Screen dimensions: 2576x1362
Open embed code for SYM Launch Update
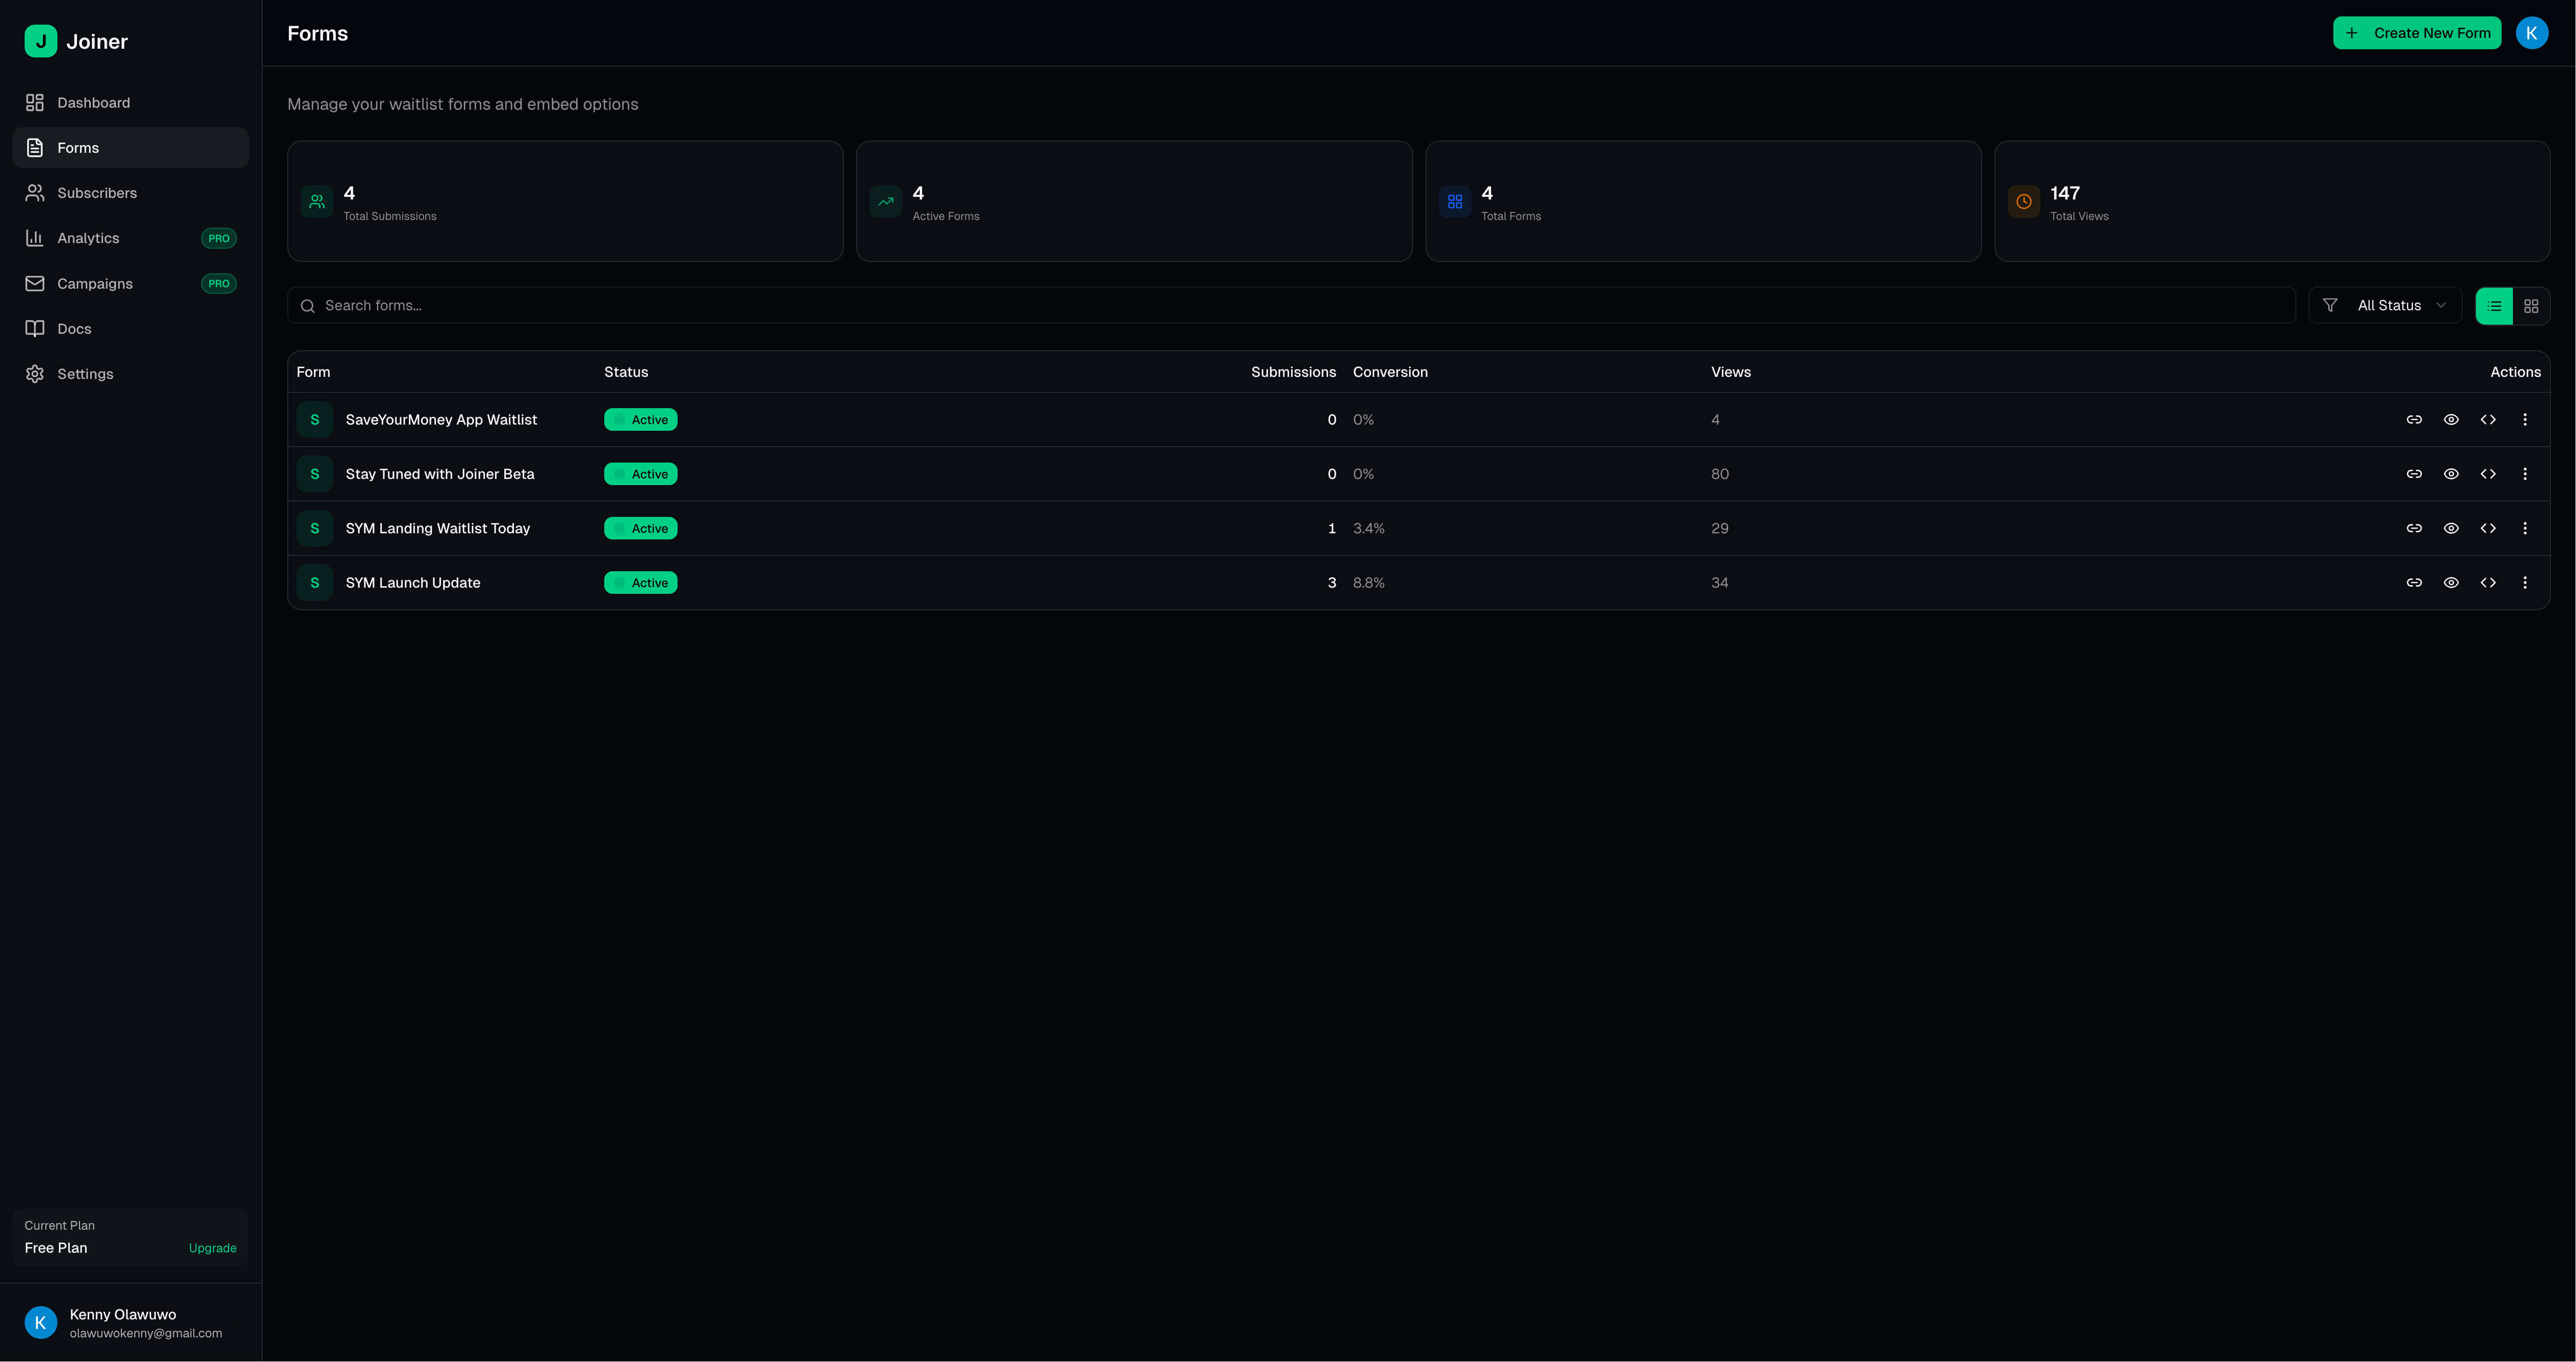tap(2489, 582)
